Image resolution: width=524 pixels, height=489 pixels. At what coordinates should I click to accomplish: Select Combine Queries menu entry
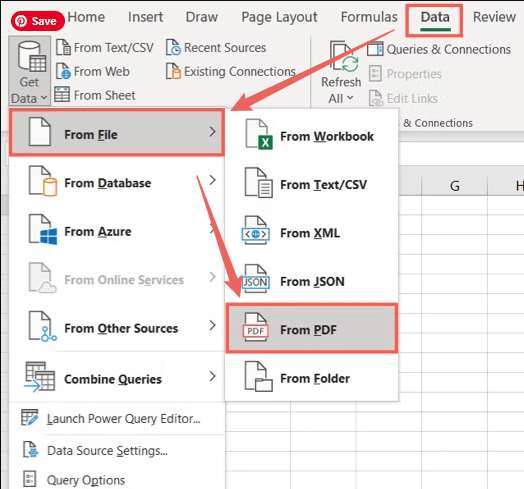tap(117, 378)
